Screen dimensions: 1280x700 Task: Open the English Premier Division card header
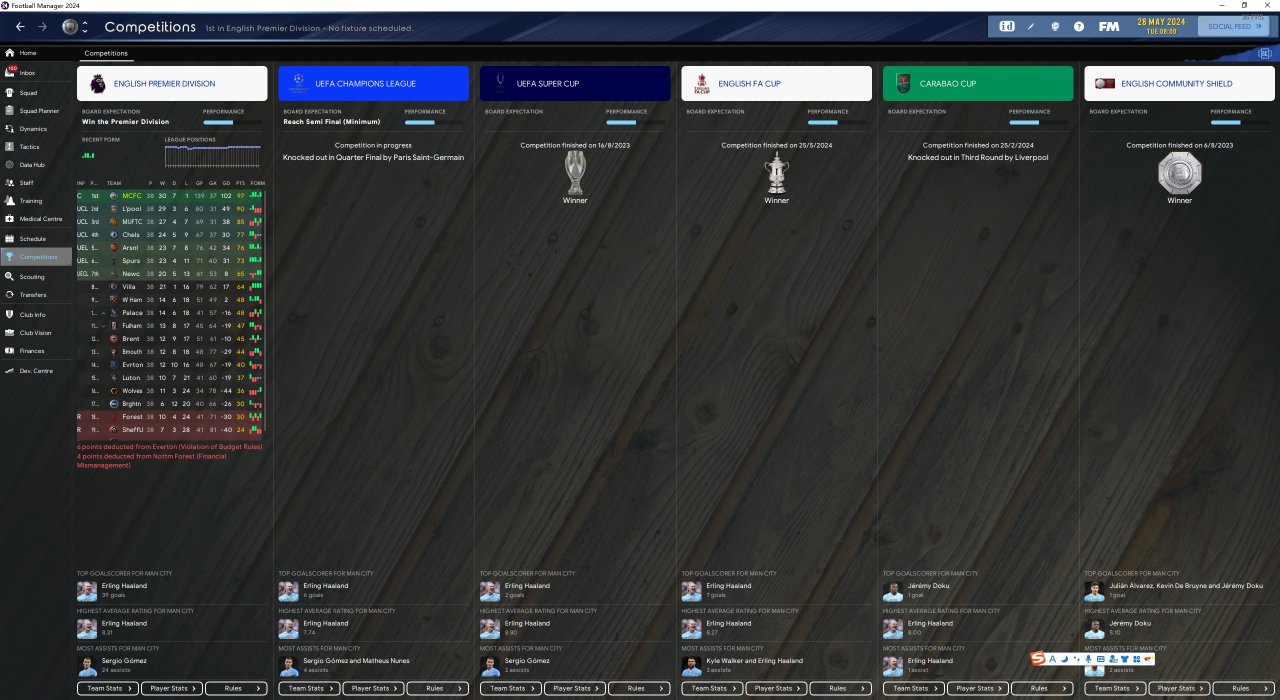point(172,84)
